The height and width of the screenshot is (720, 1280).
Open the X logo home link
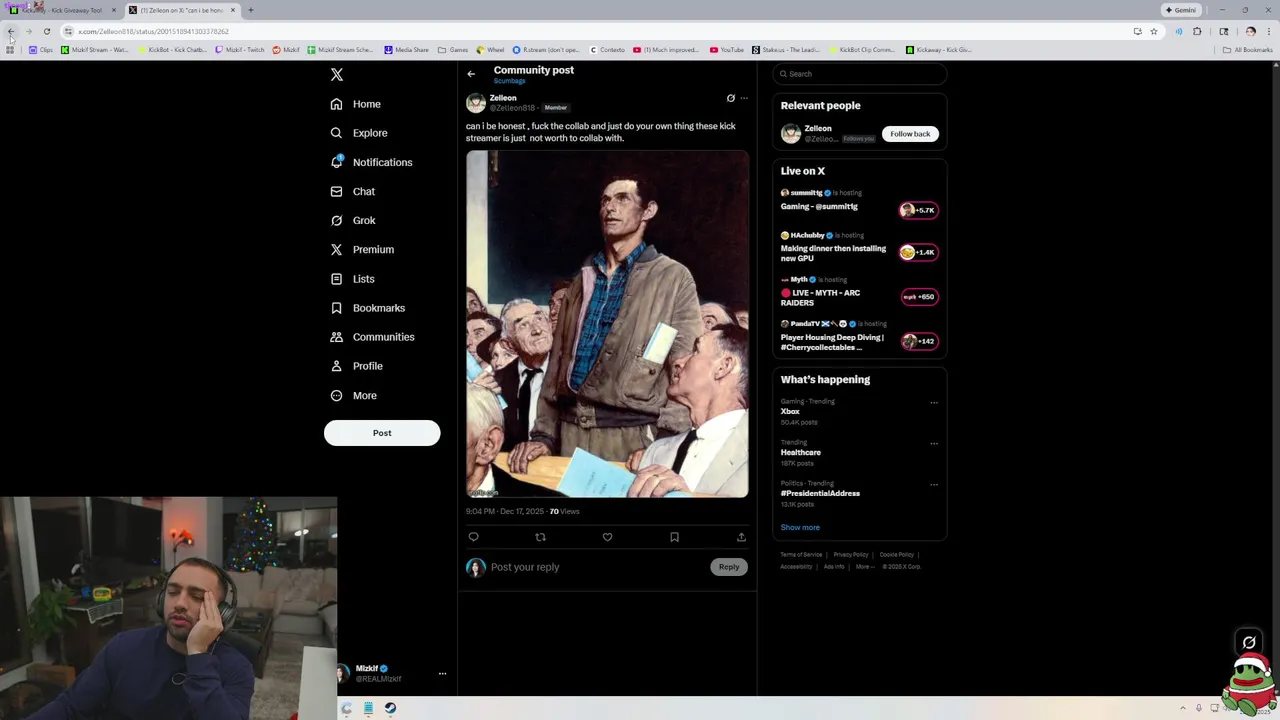[337, 75]
